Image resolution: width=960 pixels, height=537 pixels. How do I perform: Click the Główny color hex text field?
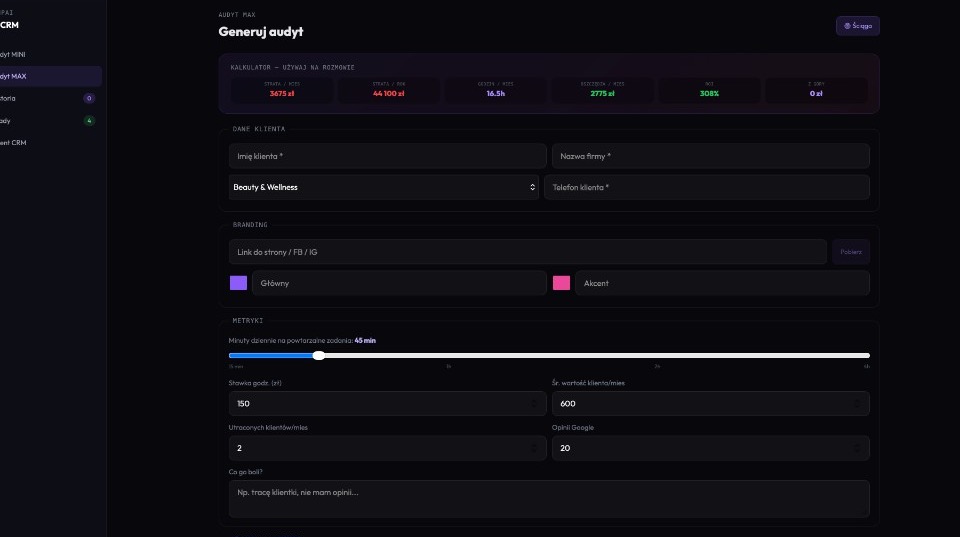coord(399,283)
